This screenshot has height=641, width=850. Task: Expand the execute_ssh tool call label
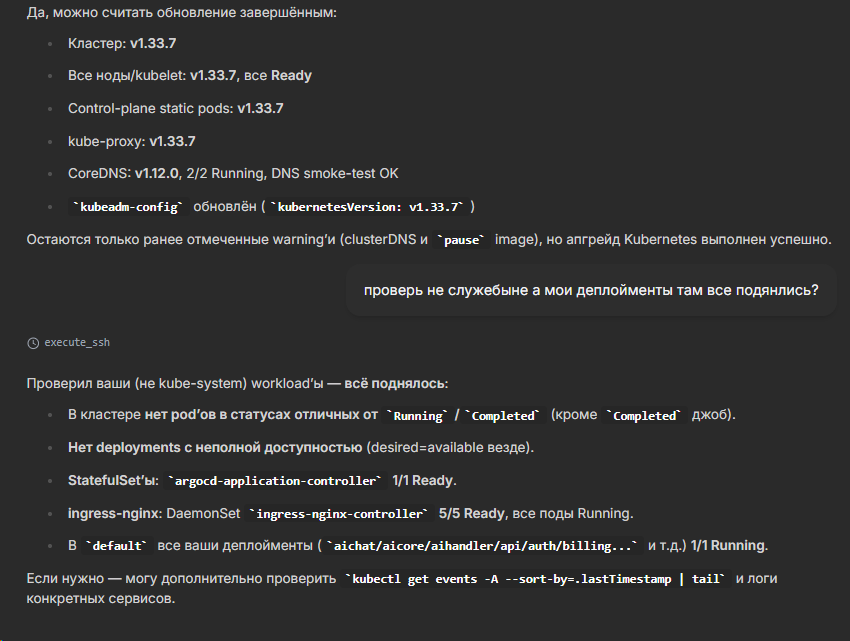pyautogui.click(x=77, y=342)
